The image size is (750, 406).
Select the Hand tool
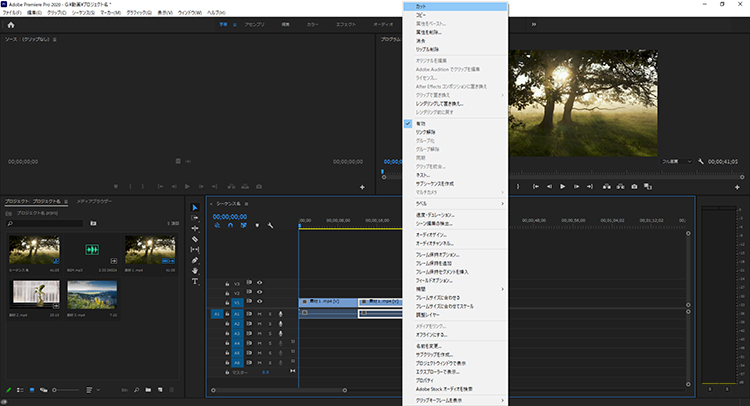point(195,271)
